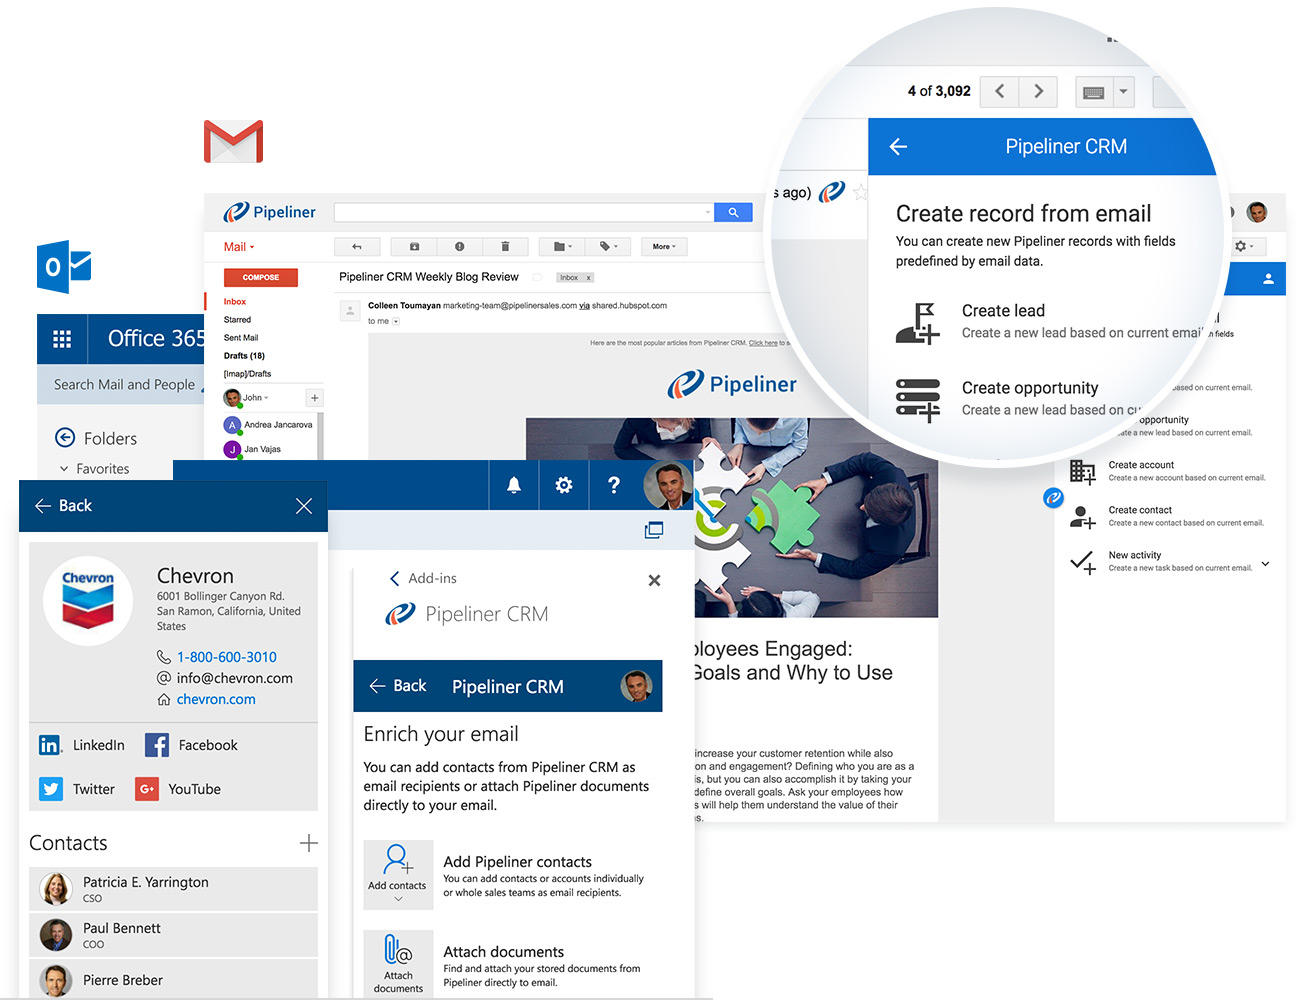Viewport: 1300px width, 1000px height.
Task: Open Chevron LinkedIn profile
Action: tap(82, 745)
